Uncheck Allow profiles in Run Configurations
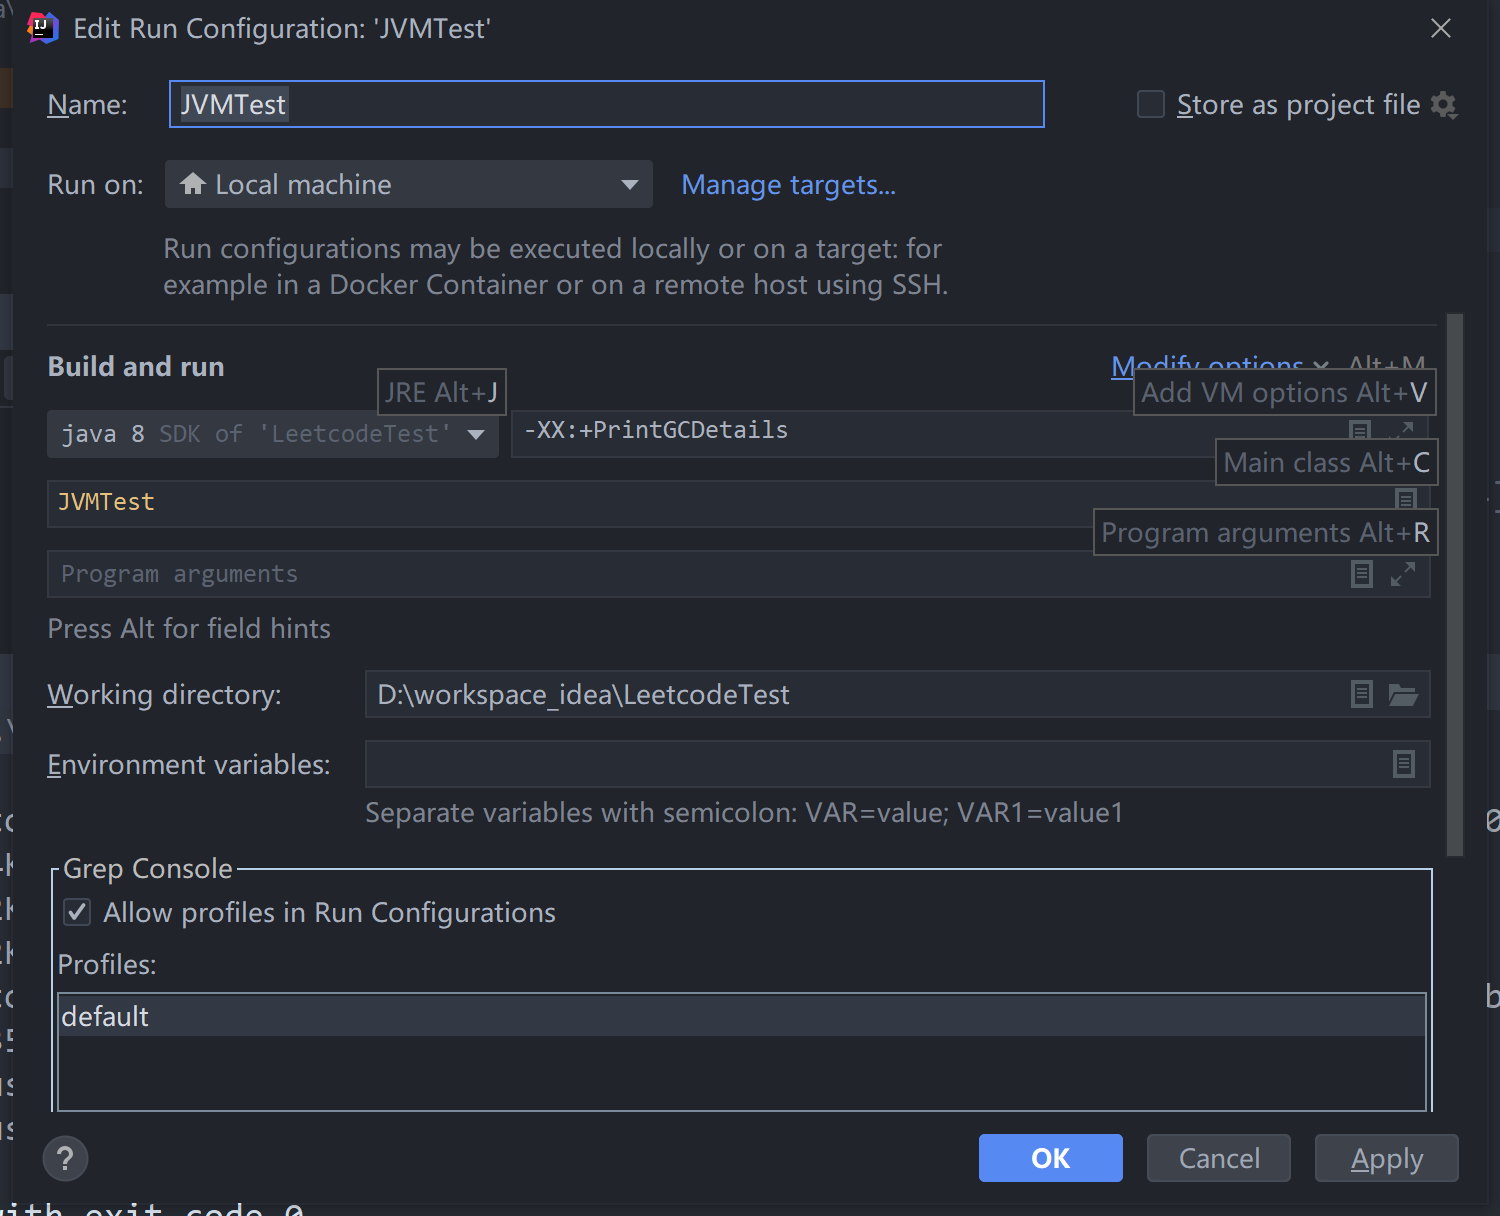This screenshot has width=1500, height=1216. pyautogui.click(x=78, y=913)
